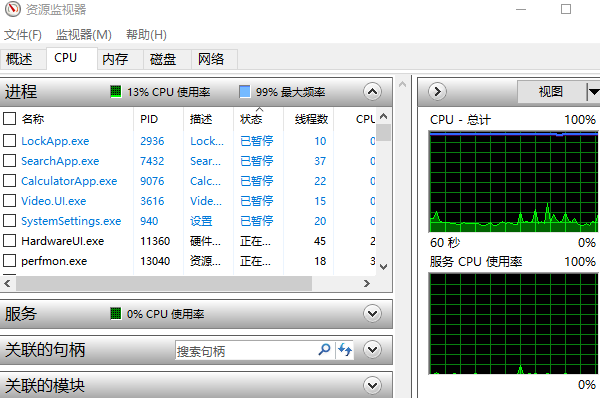Click the 已暂停 status of LockApp.exe
600x398 pixels.
[x=256, y=141]
